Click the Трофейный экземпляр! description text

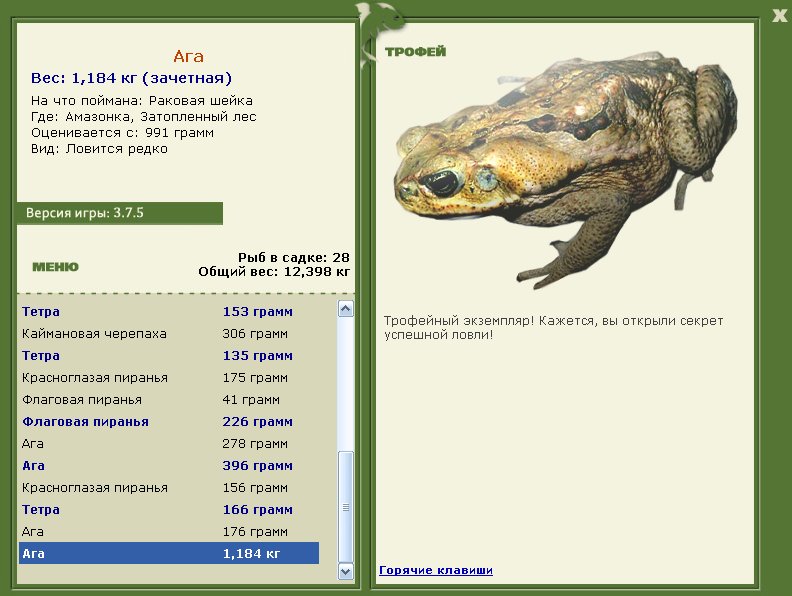554,327
